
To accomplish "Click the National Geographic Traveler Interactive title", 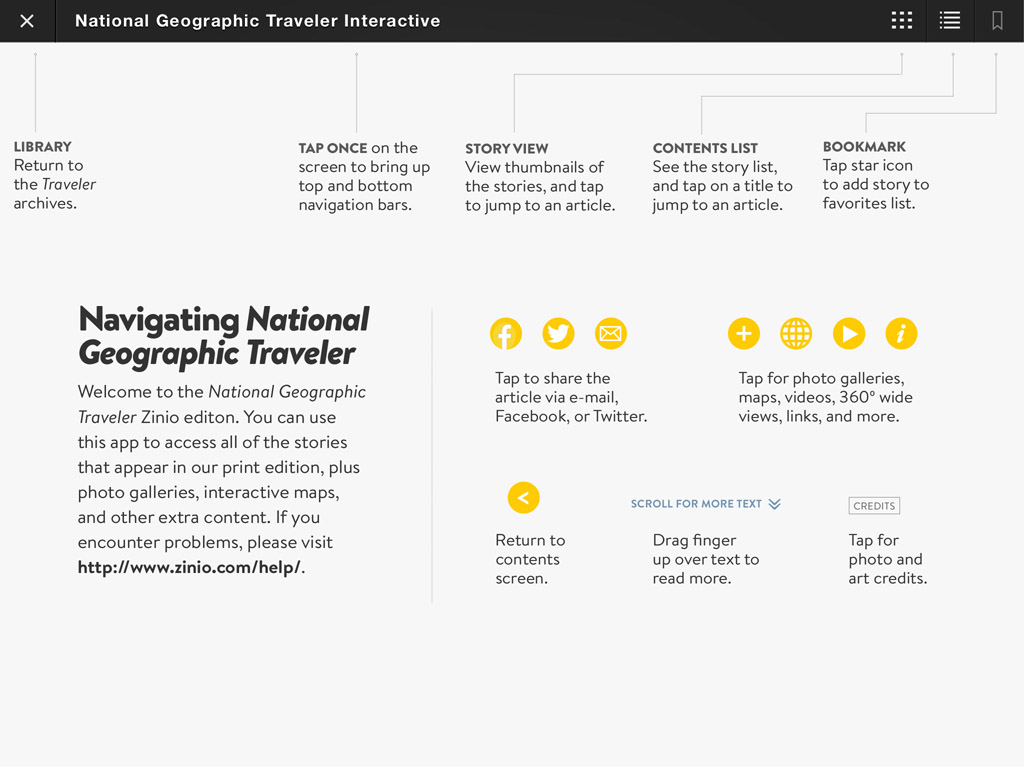I will (x=257, y=21).
